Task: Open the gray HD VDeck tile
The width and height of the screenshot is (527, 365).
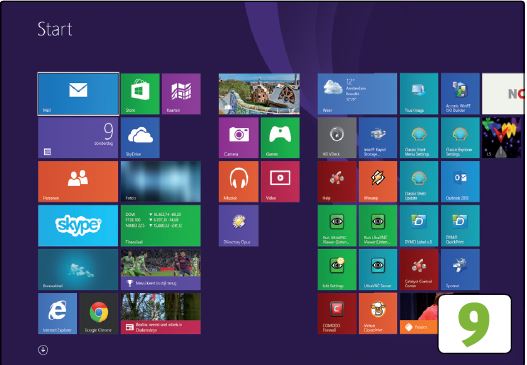Action: tap(337, 138)
